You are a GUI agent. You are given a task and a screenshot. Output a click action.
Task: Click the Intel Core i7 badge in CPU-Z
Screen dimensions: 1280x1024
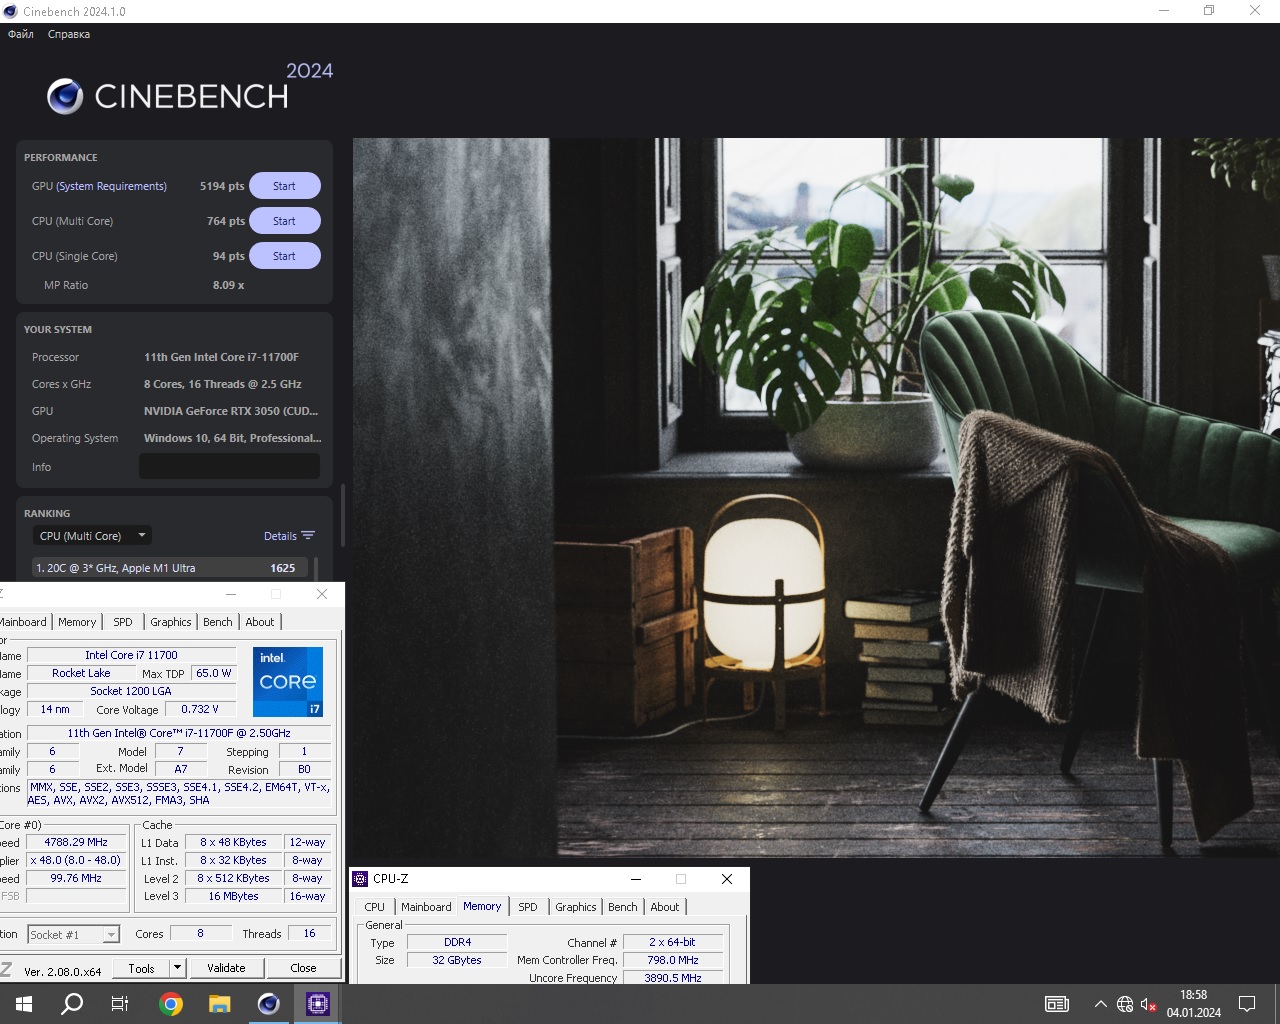tap(288, 682)
